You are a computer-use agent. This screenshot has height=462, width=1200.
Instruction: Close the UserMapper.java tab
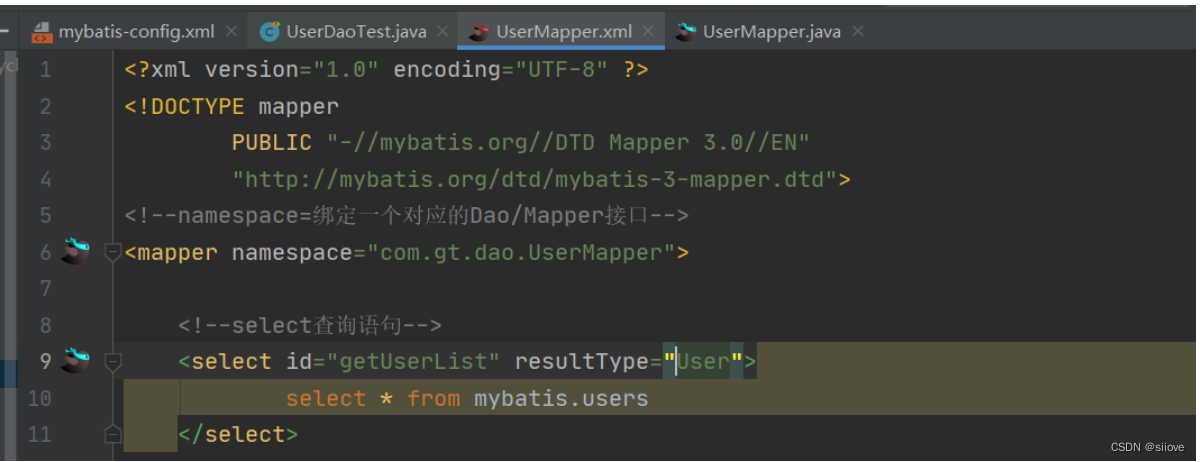coord(858,32)
